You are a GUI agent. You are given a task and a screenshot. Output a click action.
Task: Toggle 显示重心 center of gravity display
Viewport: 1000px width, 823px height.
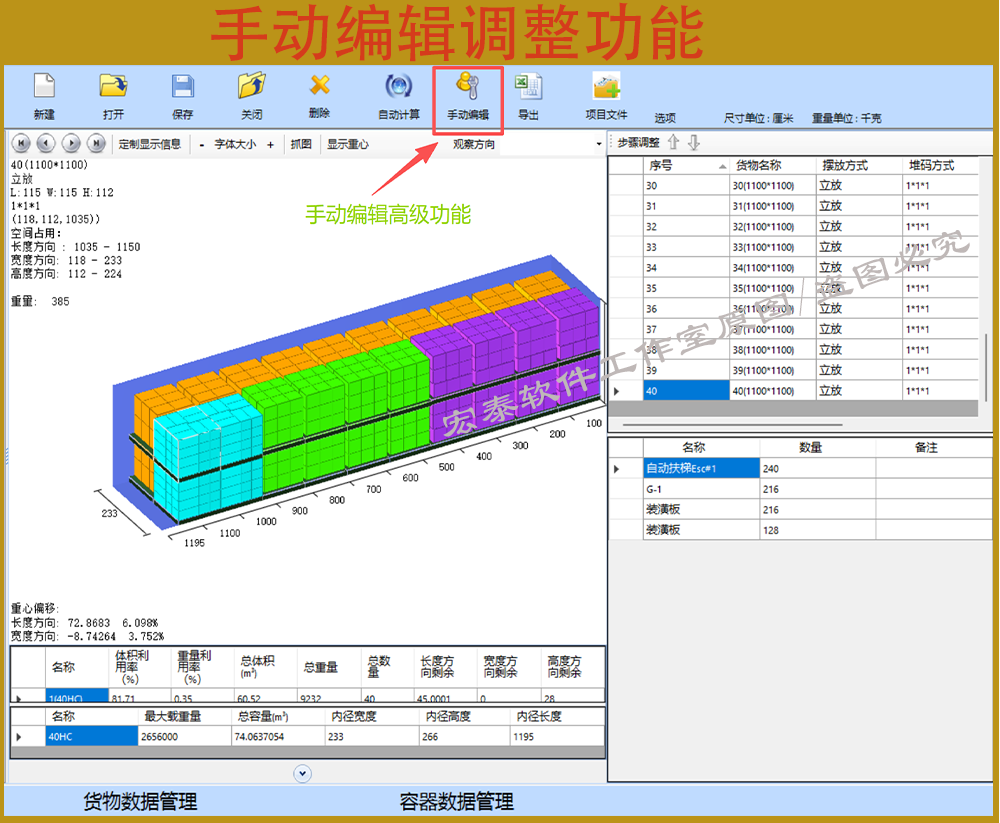coord(347,144)
